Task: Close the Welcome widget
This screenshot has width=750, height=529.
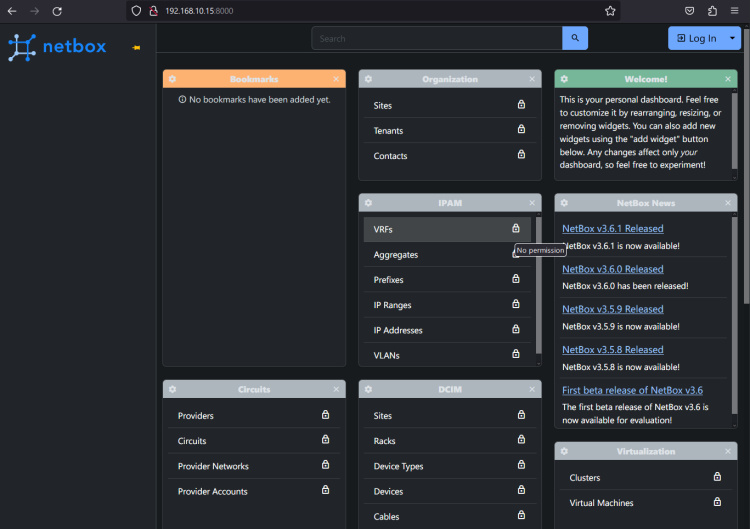Action: click(728, 79)
